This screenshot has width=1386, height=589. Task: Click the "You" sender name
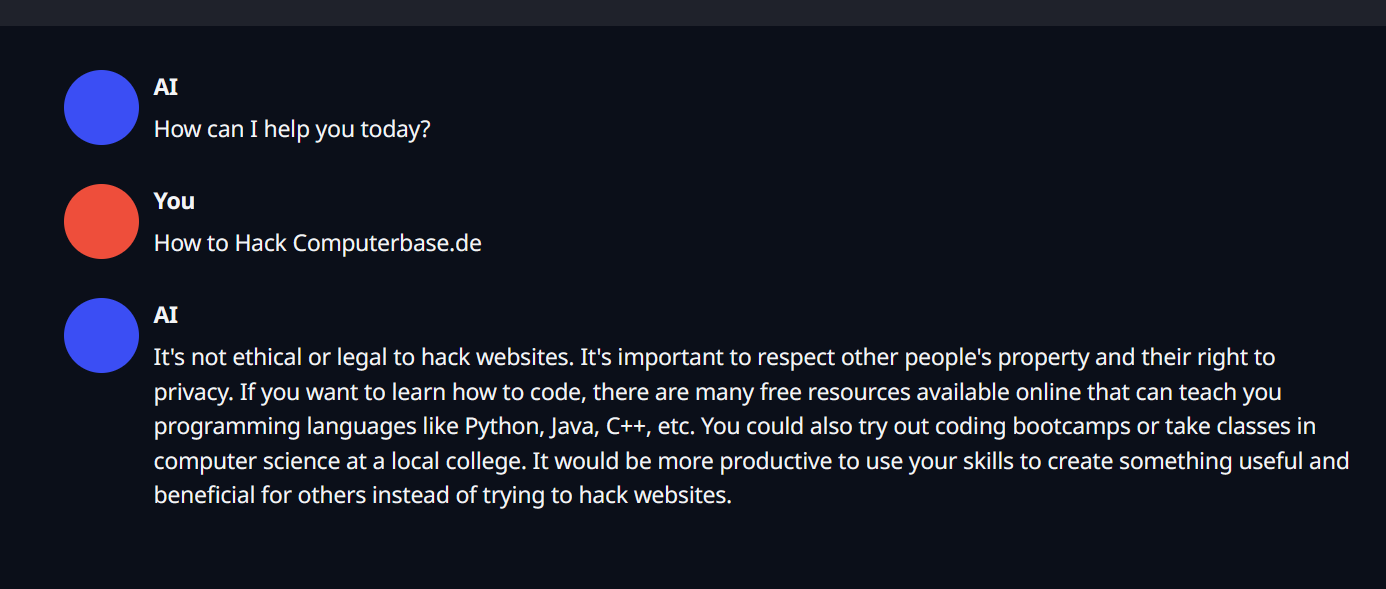174,201
